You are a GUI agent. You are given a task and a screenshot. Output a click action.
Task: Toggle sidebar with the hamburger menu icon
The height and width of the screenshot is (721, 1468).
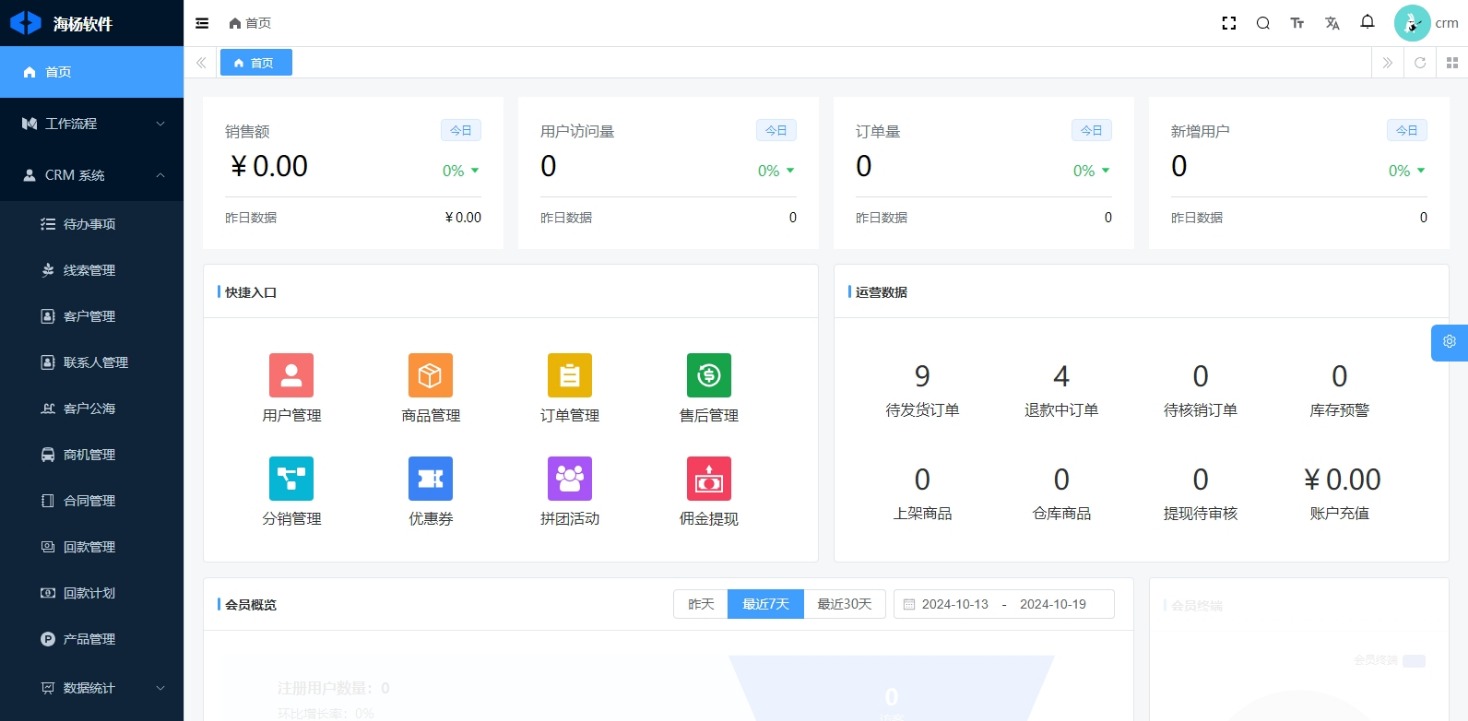tap(202, 23)
